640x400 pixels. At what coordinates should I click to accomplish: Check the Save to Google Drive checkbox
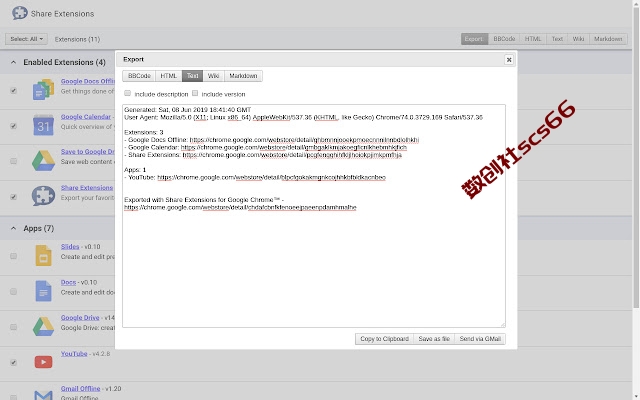[x=13, y=161]
